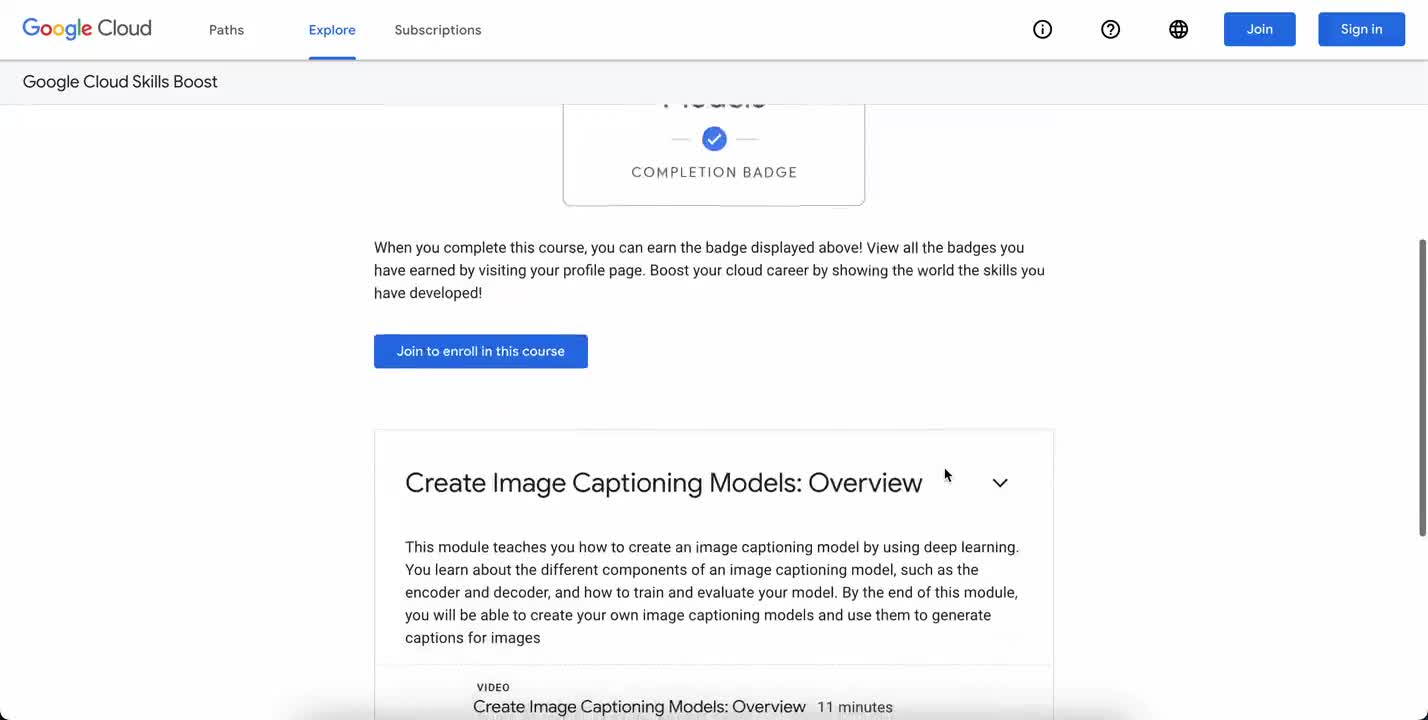Open Google Cloud Skills Boost home link
The image size is (1428, 720).
[x=119, y=81]
